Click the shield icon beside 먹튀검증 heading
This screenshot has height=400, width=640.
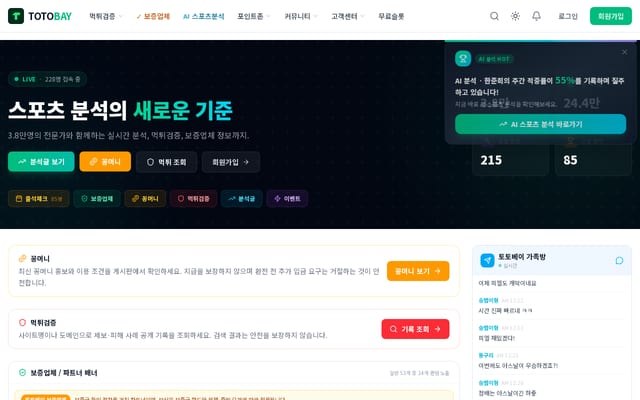(x=22, y=322)
